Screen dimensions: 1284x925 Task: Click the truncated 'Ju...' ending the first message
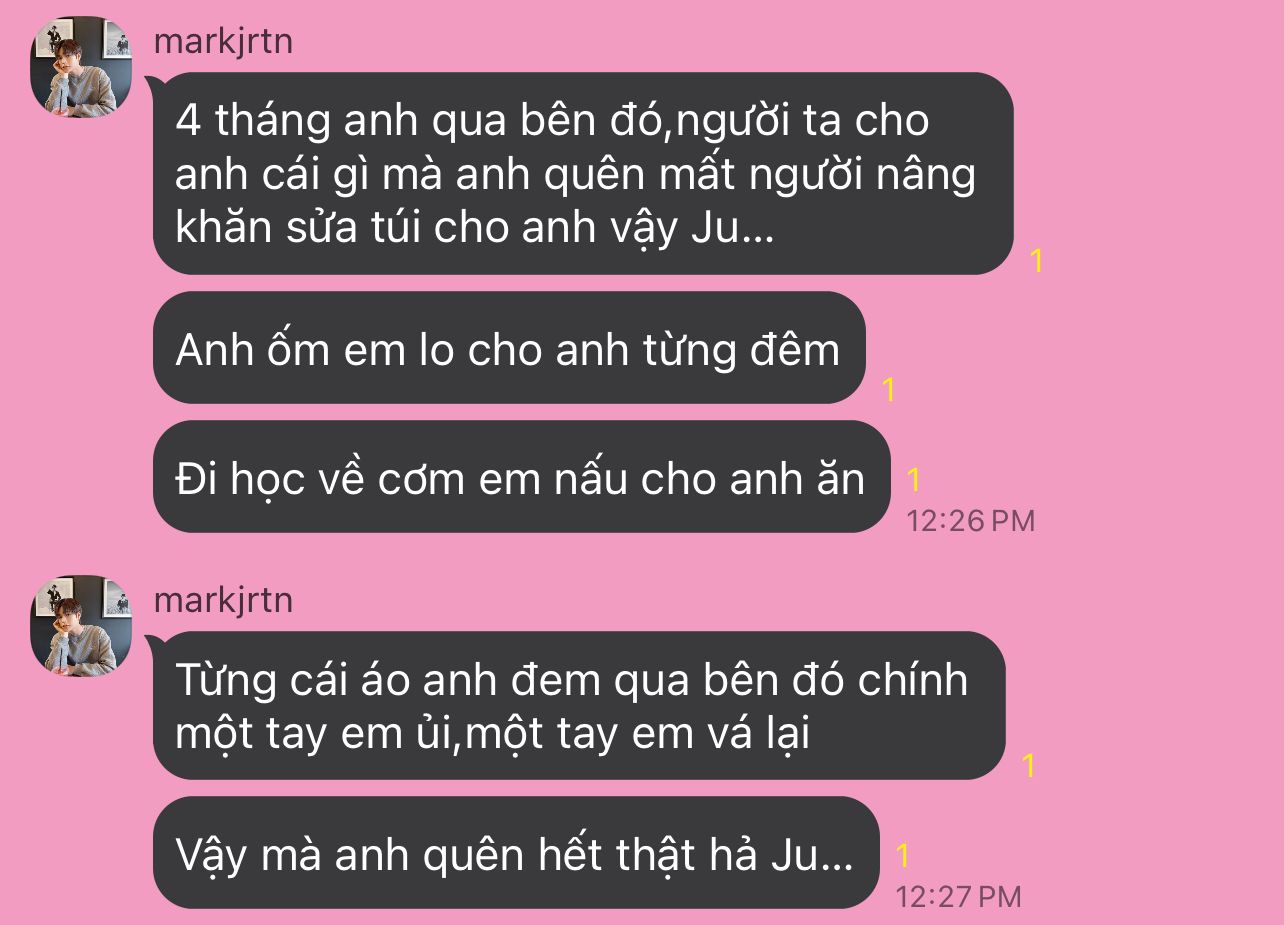[x=732, y=229]
